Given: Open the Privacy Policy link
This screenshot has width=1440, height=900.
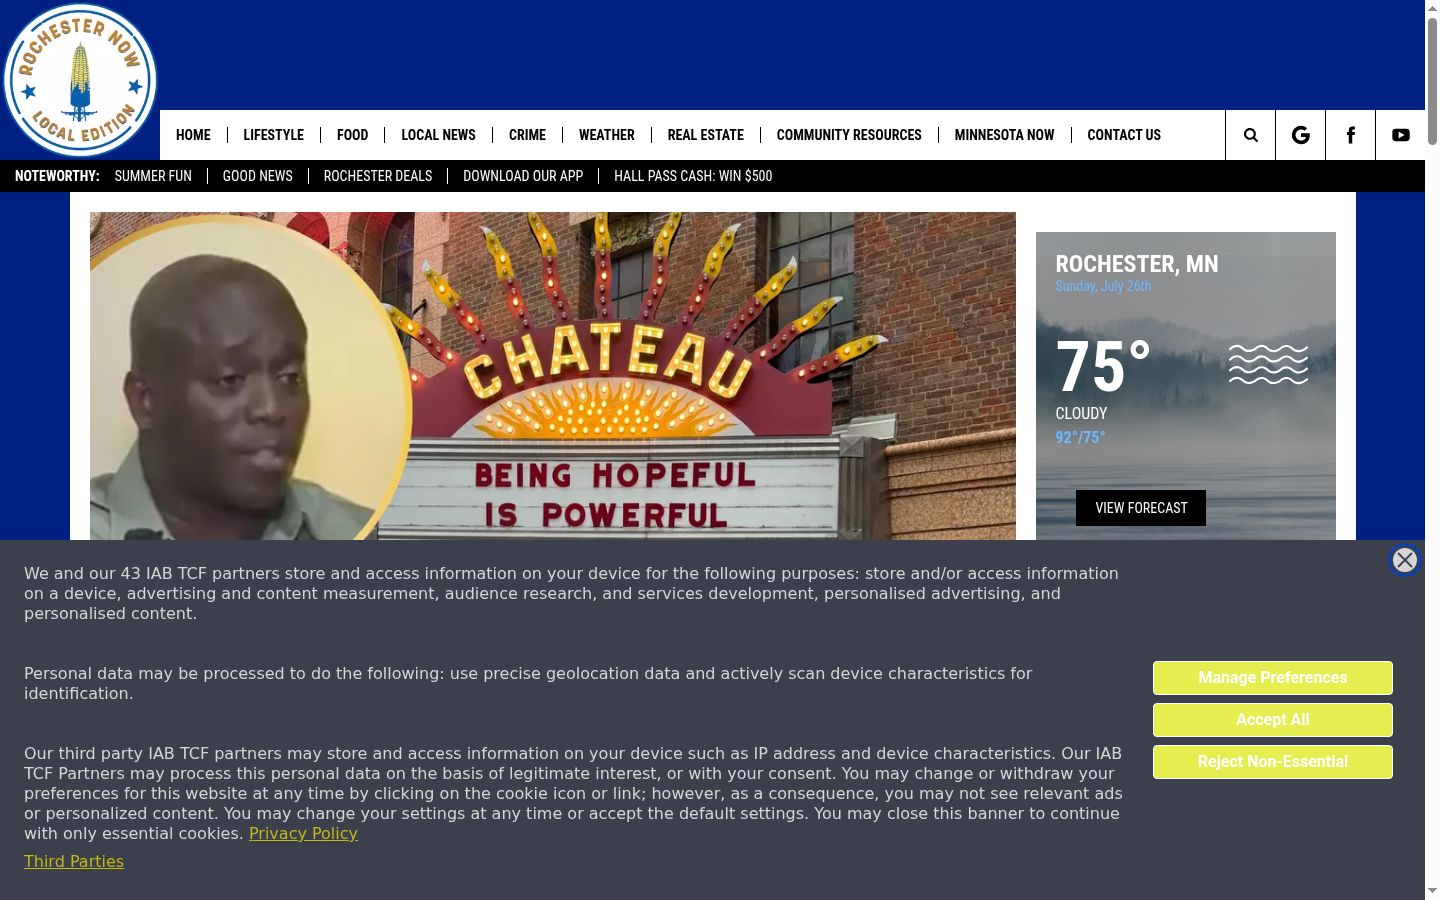Looking at the screenshot, I should coord(303,833).
